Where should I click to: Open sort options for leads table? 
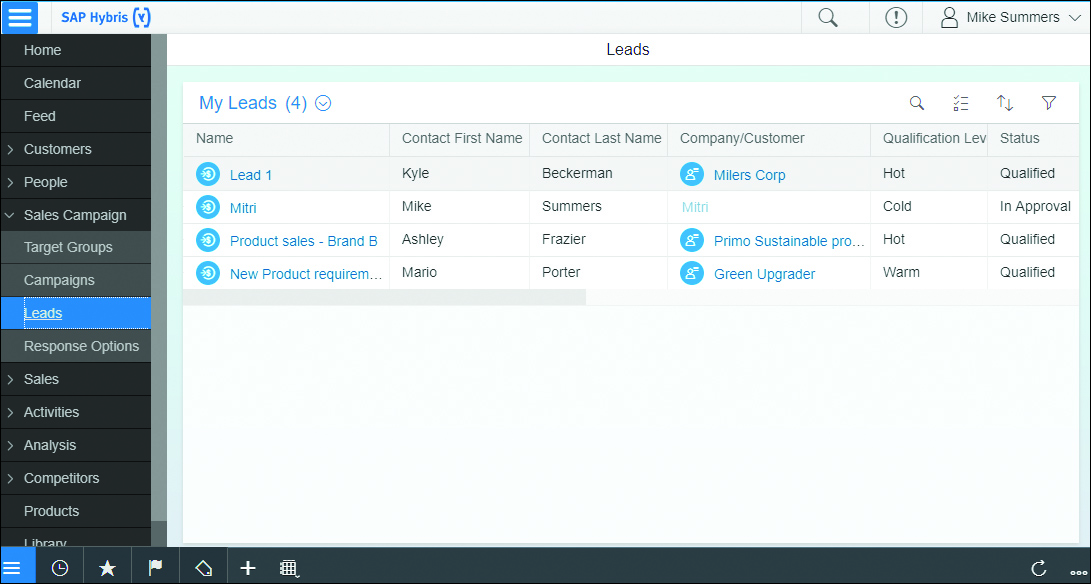pos(1005,103)
